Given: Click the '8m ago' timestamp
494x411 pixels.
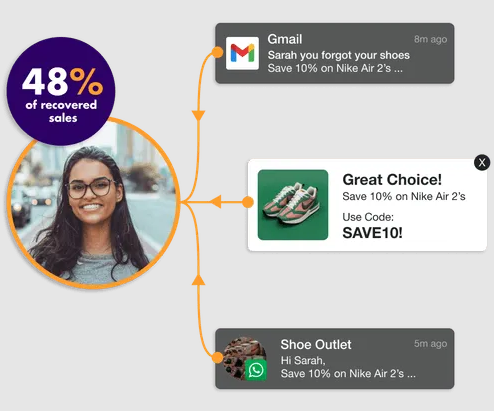Looking at the screenshot, I should (430, 39).
